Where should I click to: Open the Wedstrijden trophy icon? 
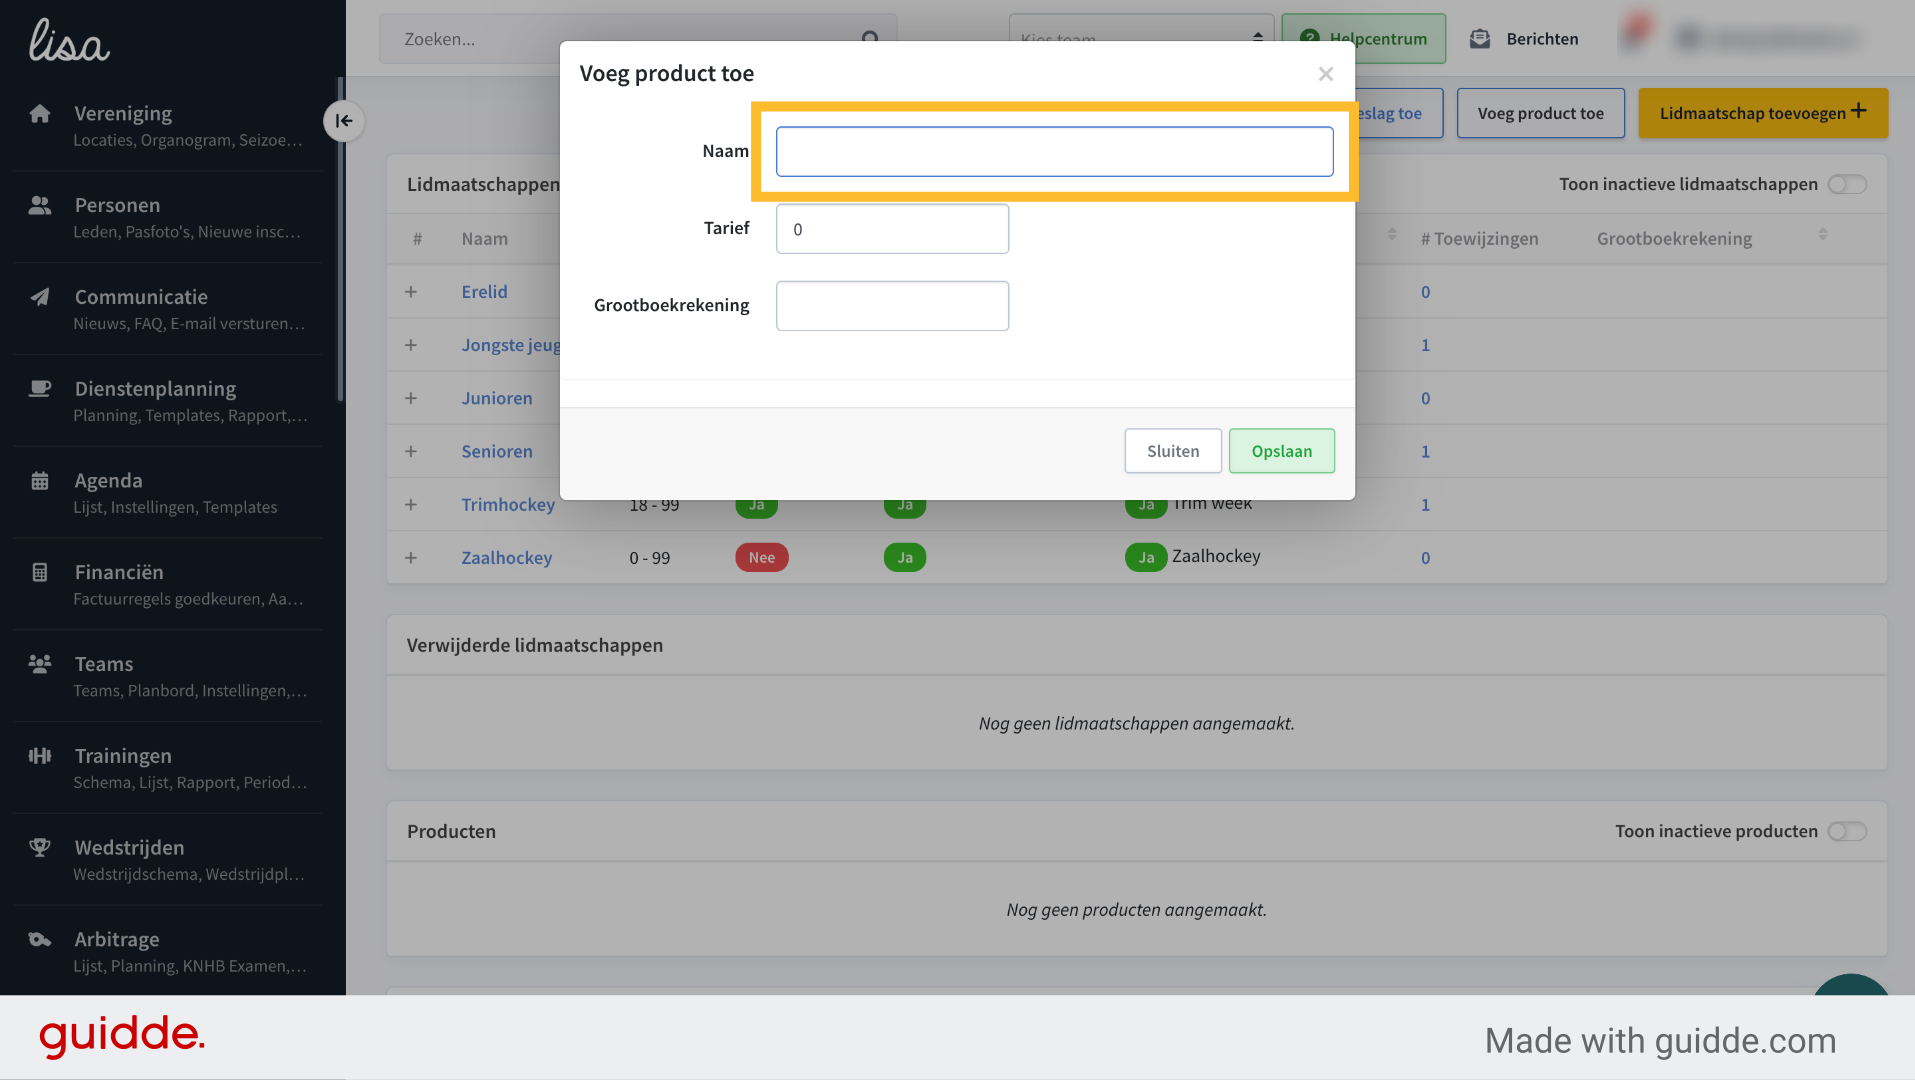pyautogui.click(x=40, y=848)
